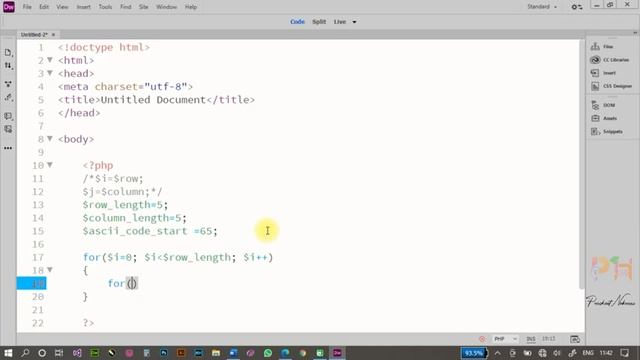
Task: Click the vertical scrollbar of code editor
Action: (582, 163)
